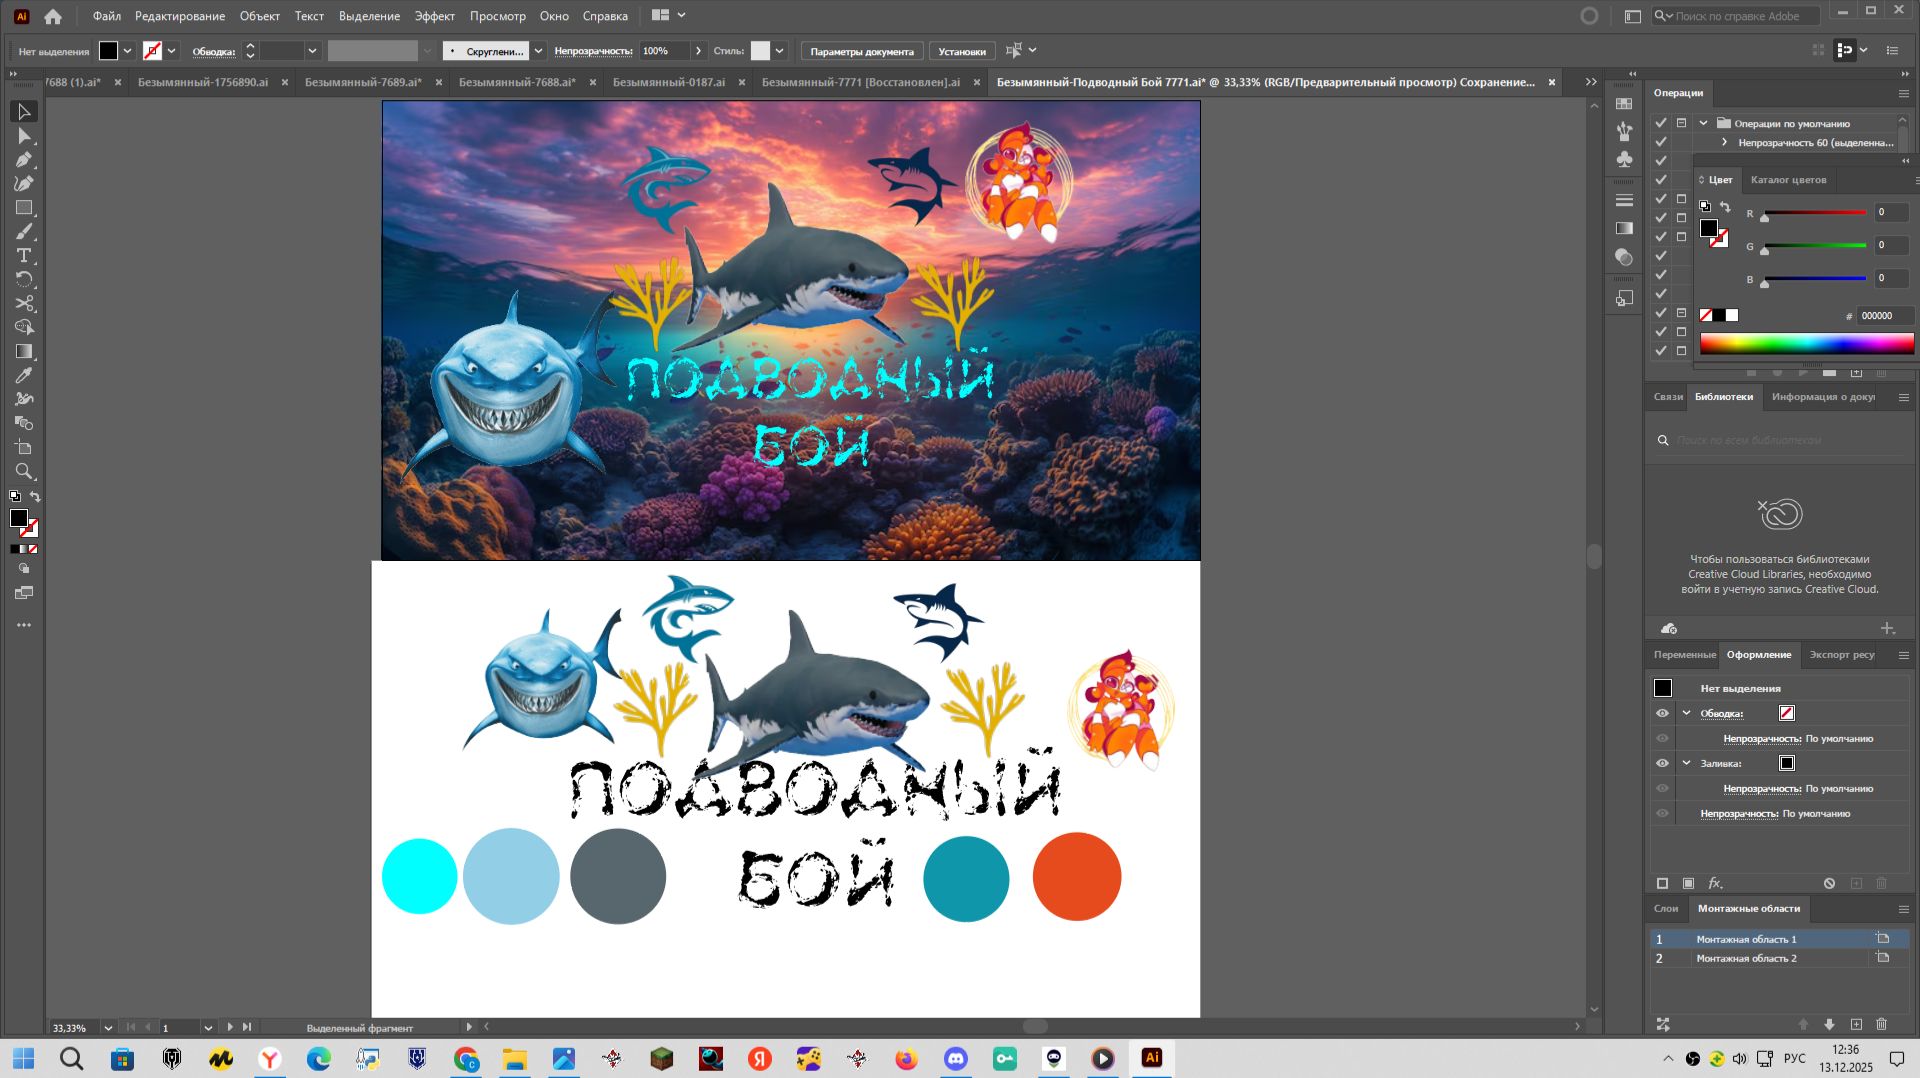The width and height of the screenshot is (1920, 1078).
Task: Select the Selection tool (black arrow)
Action: tap(24, 112)
